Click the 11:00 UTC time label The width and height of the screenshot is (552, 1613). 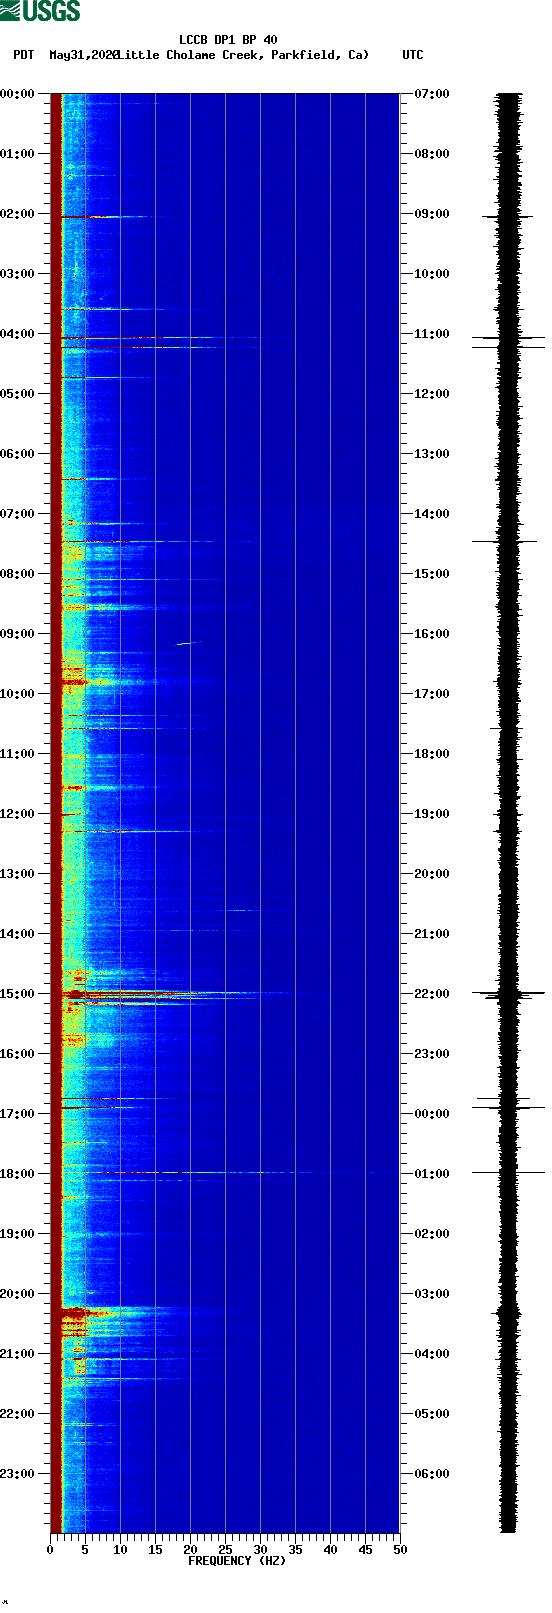click(x=431, y=334)
